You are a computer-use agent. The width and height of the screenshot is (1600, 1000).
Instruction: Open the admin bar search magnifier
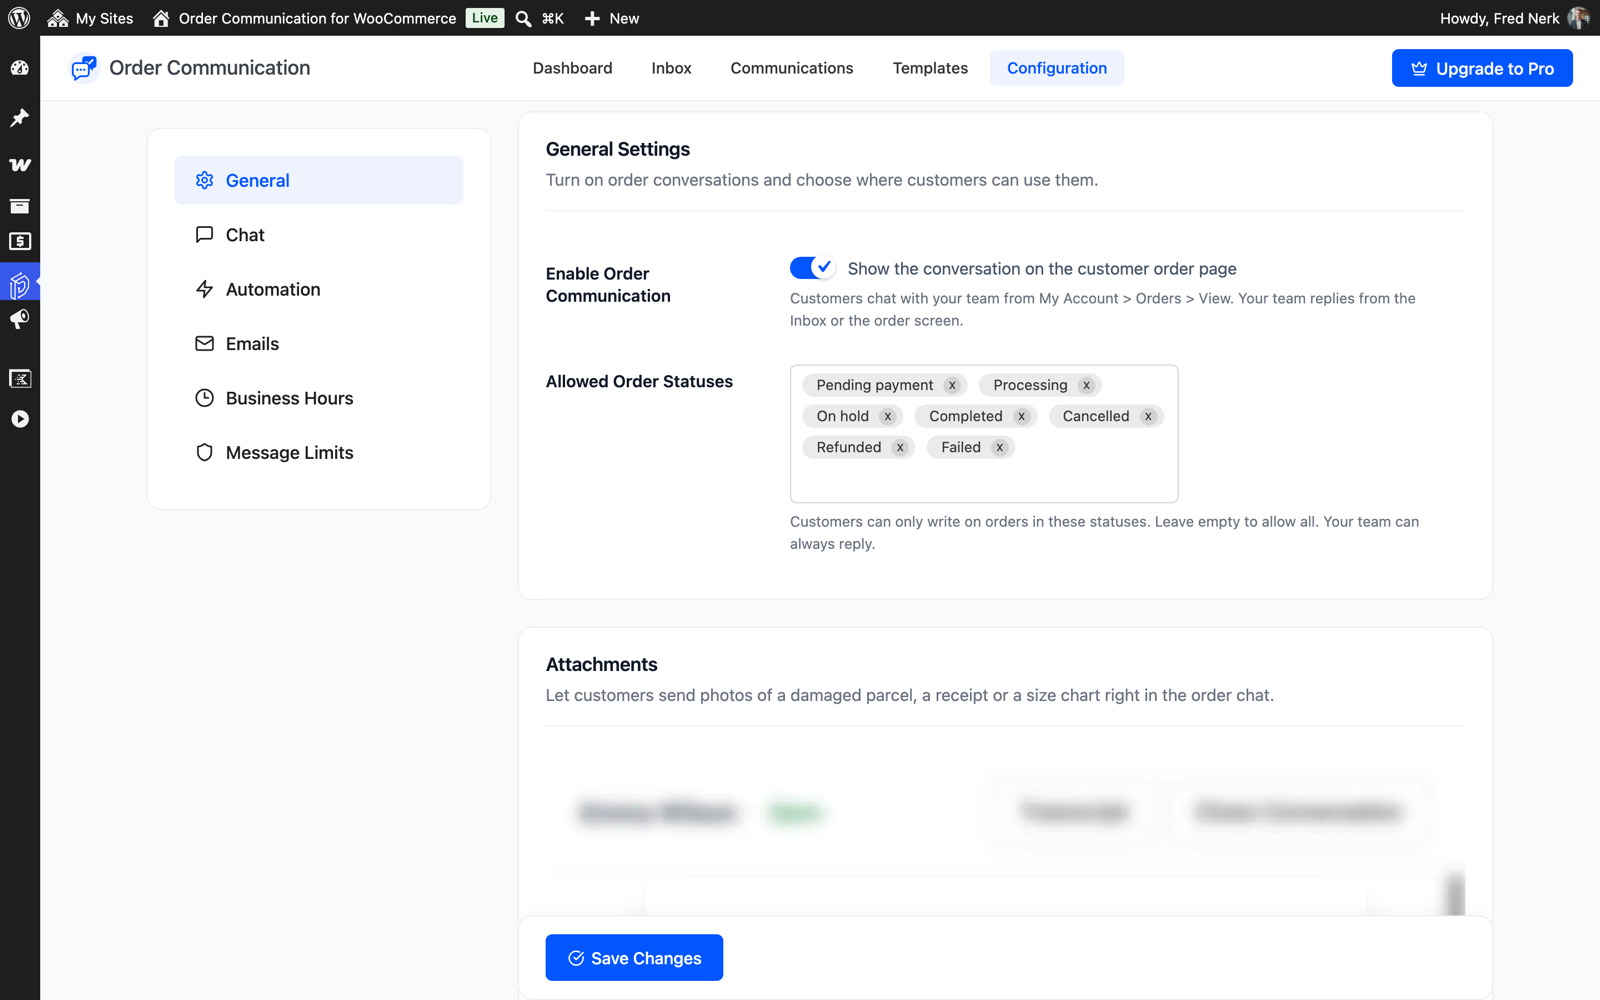pyautogui.click(x=523, y=18)
